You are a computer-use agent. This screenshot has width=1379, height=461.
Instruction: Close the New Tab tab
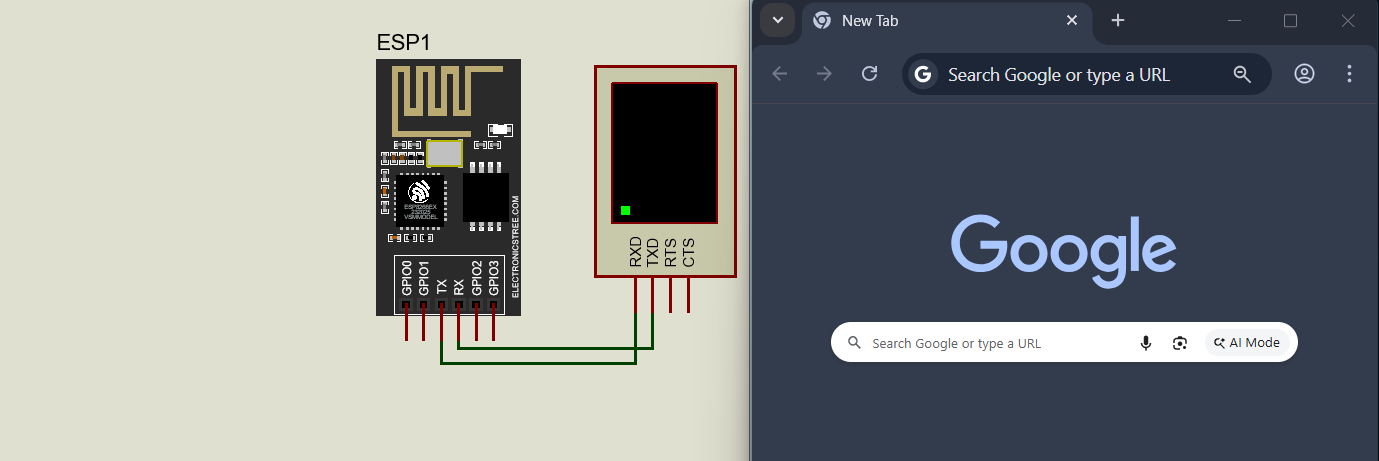[x=1072, y=21]
